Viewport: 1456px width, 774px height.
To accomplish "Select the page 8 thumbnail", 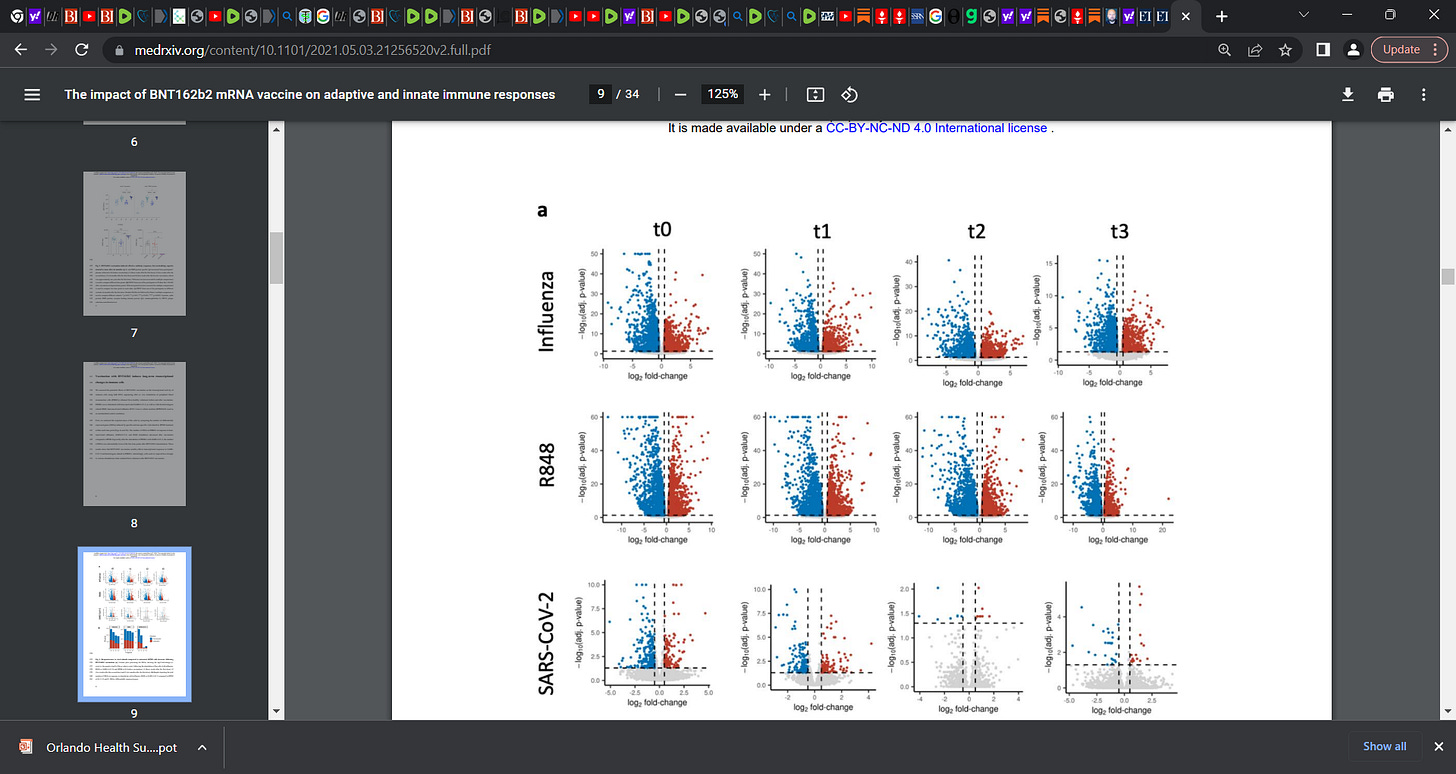I will (x=134, y=434).
